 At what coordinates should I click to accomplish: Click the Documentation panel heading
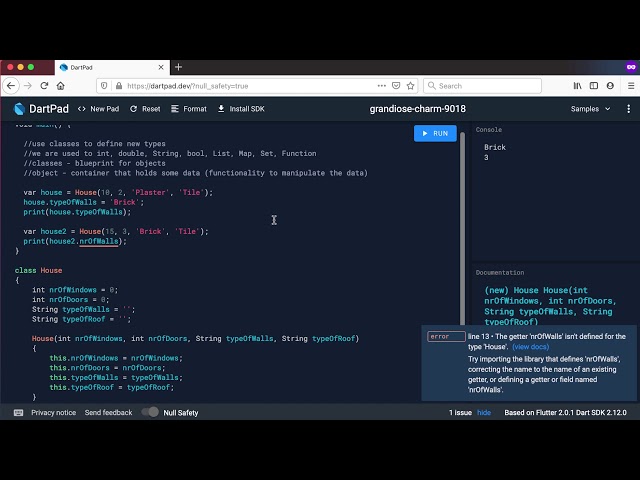click(500, 273)
